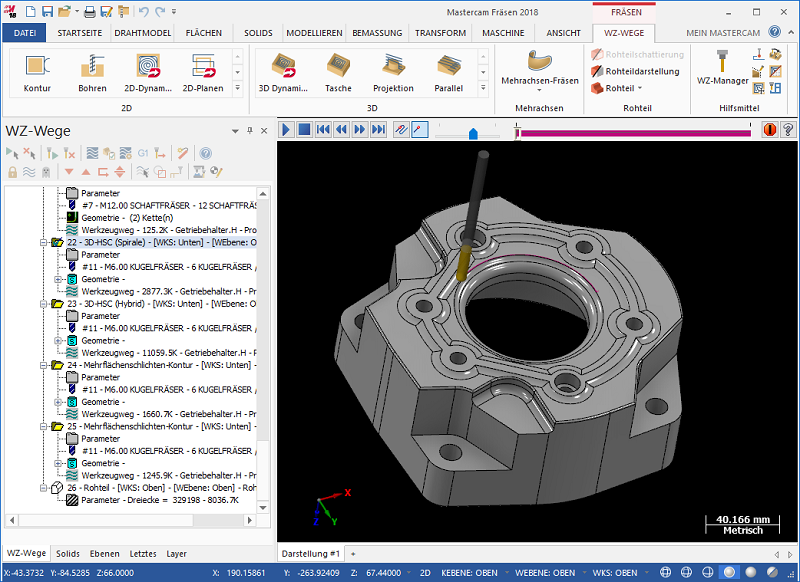Verify selected operations with stock simulation
This screenshot has width=800, height=582.
[109, 153]
